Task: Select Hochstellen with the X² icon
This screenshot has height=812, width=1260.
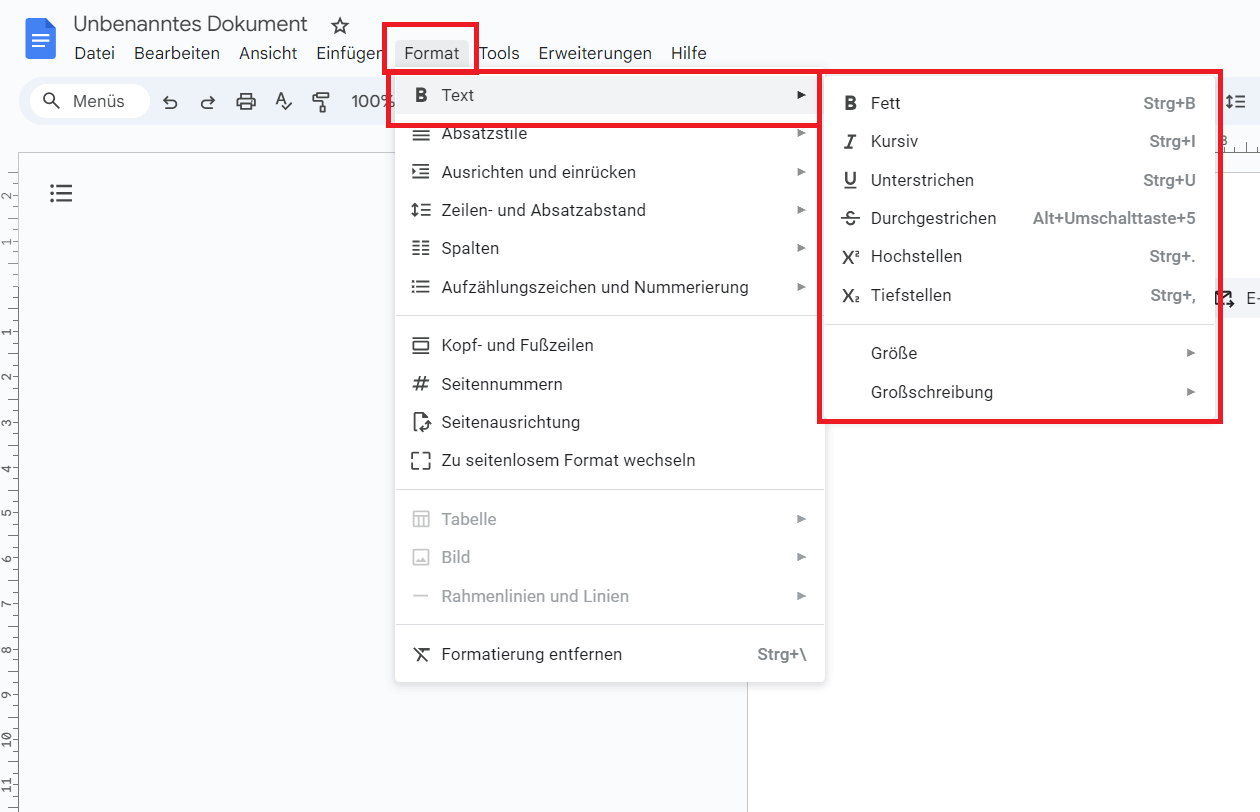Action: (x=913, y=256)
